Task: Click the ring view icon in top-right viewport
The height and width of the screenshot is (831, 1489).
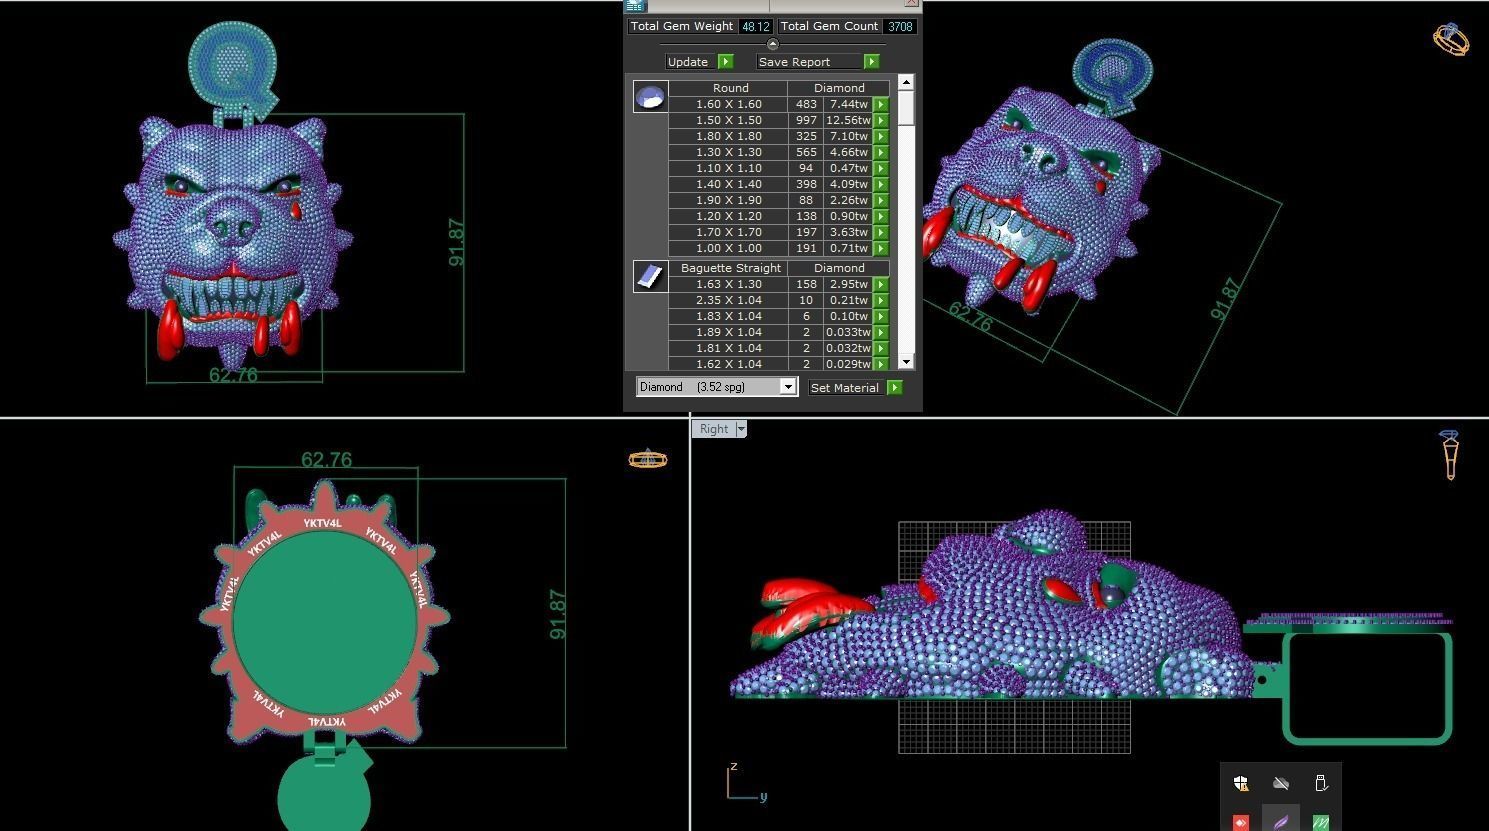Action: coord(1451,39)
